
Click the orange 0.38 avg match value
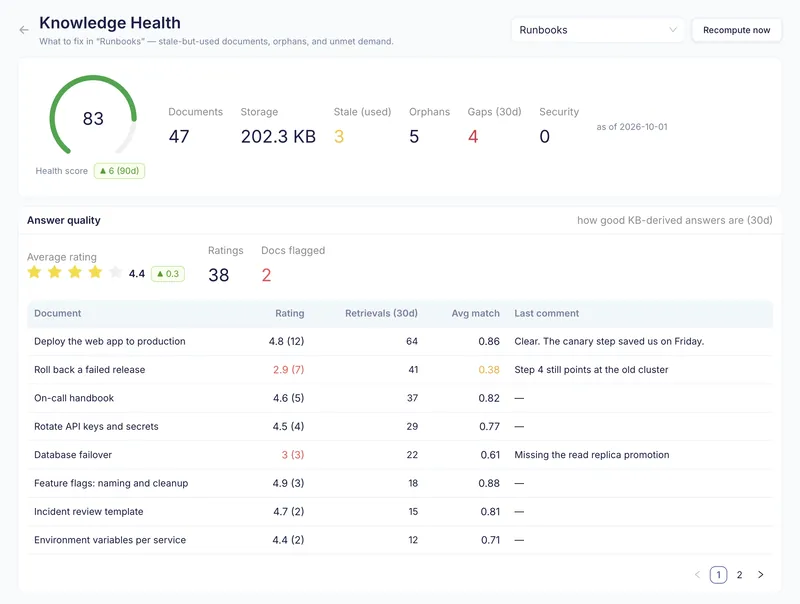(489, 370)
